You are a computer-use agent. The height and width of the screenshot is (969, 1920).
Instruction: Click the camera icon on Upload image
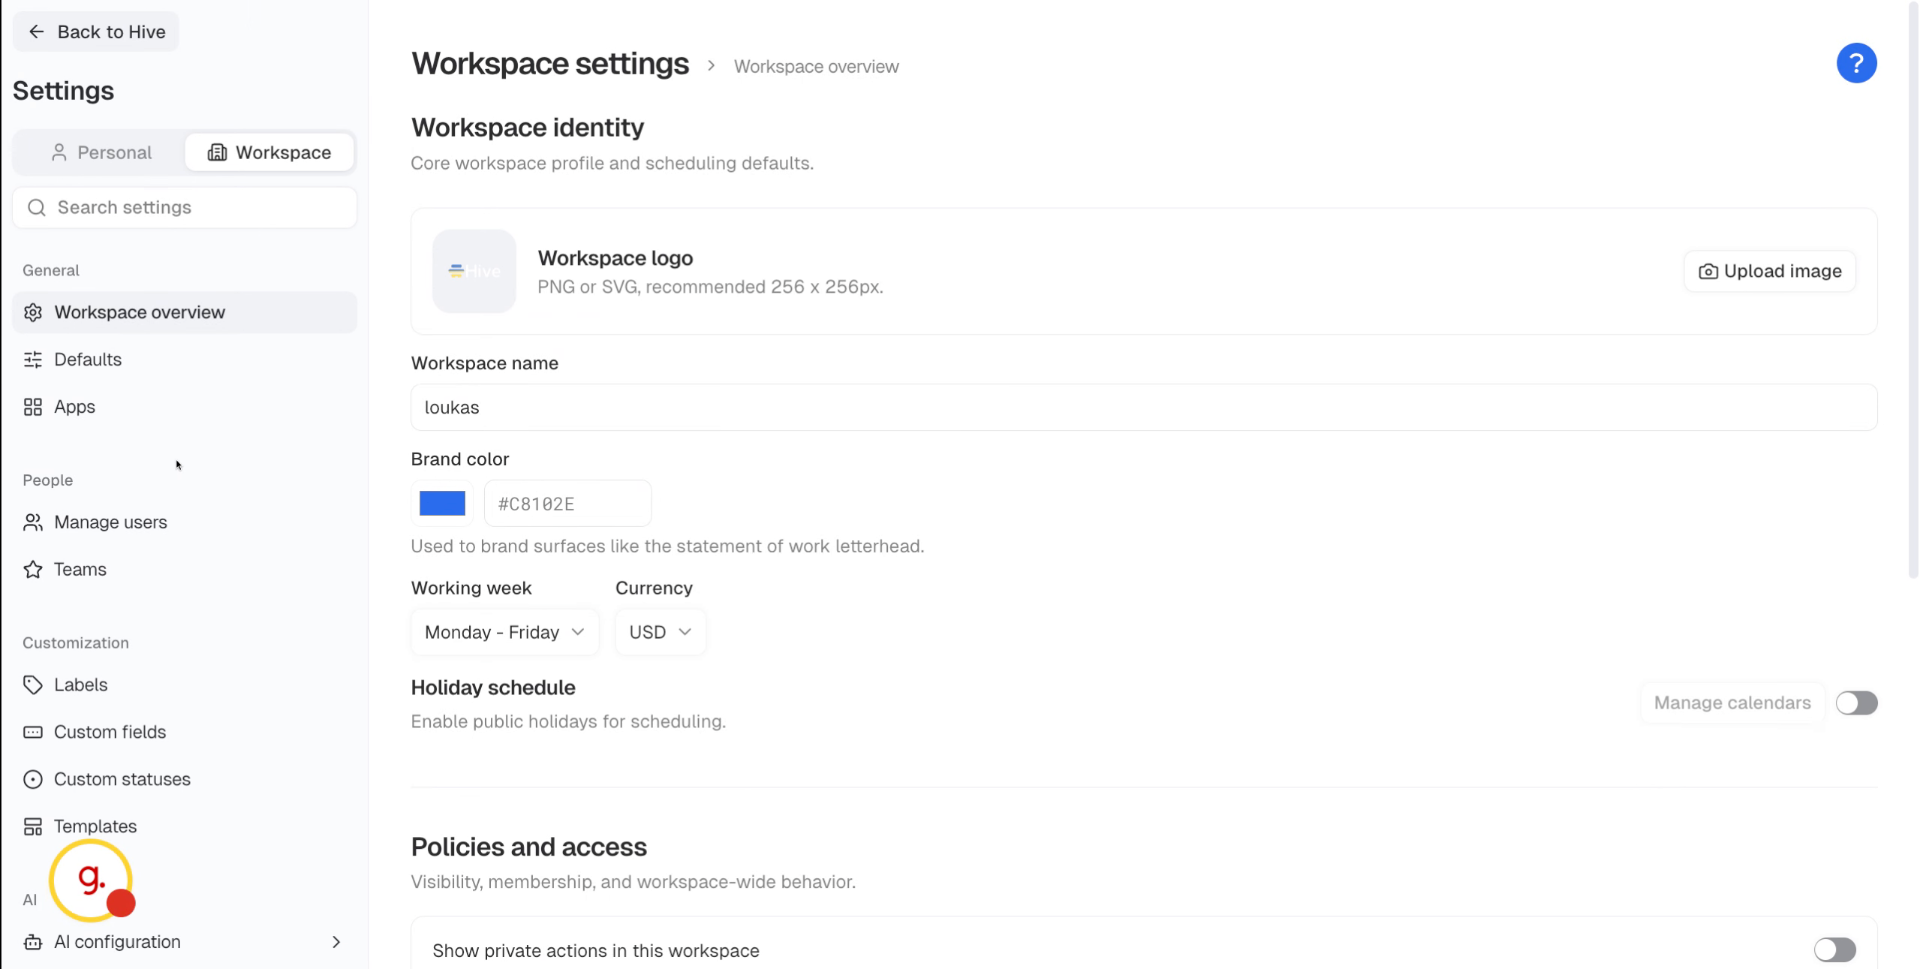pyautogui.click(x=1708, y=272)
